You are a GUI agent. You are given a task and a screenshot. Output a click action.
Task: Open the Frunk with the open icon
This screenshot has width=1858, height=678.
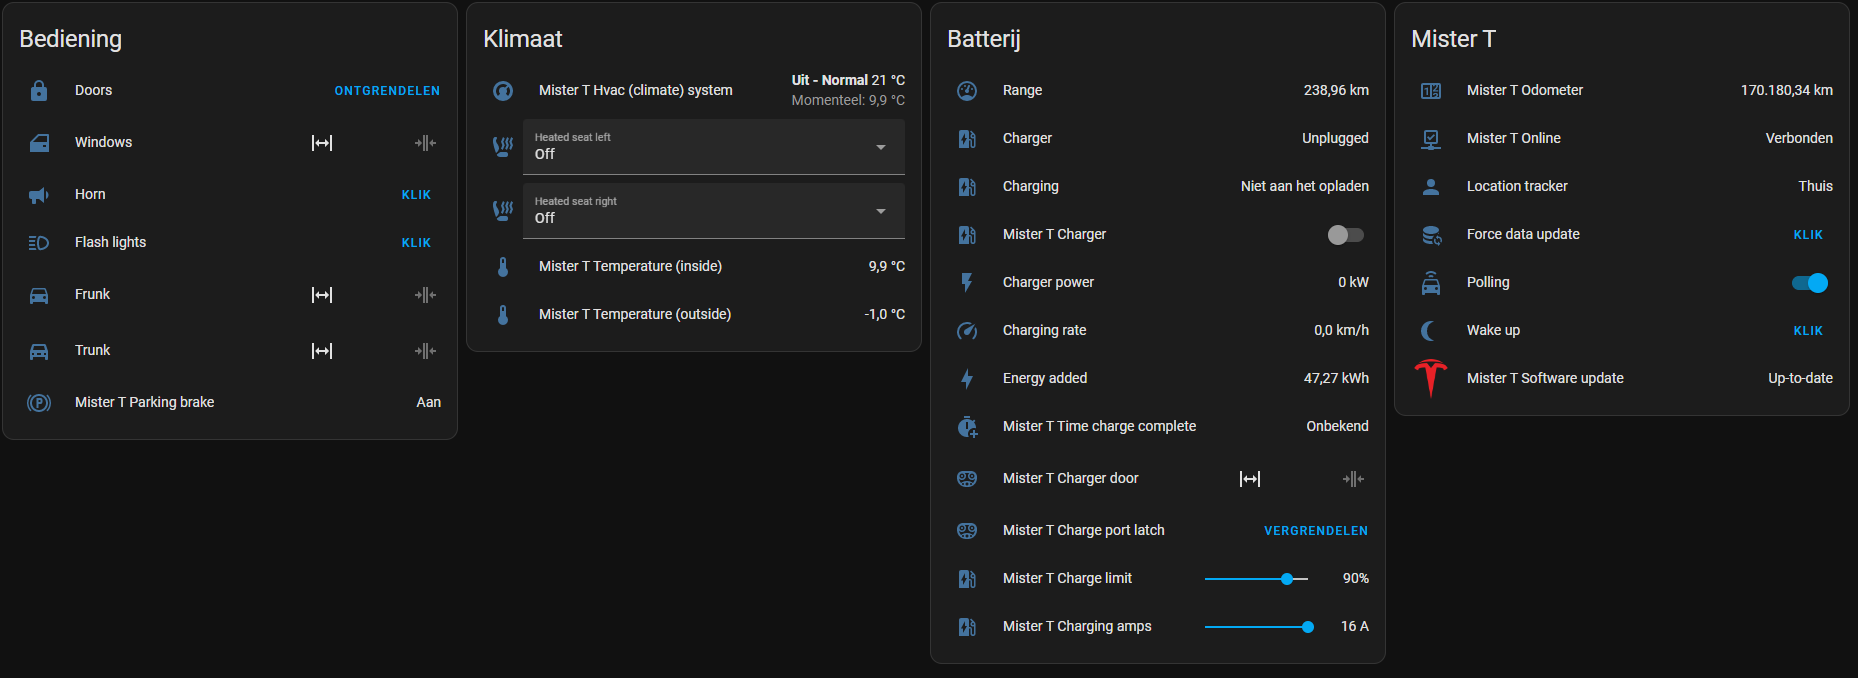click(322, 295)
